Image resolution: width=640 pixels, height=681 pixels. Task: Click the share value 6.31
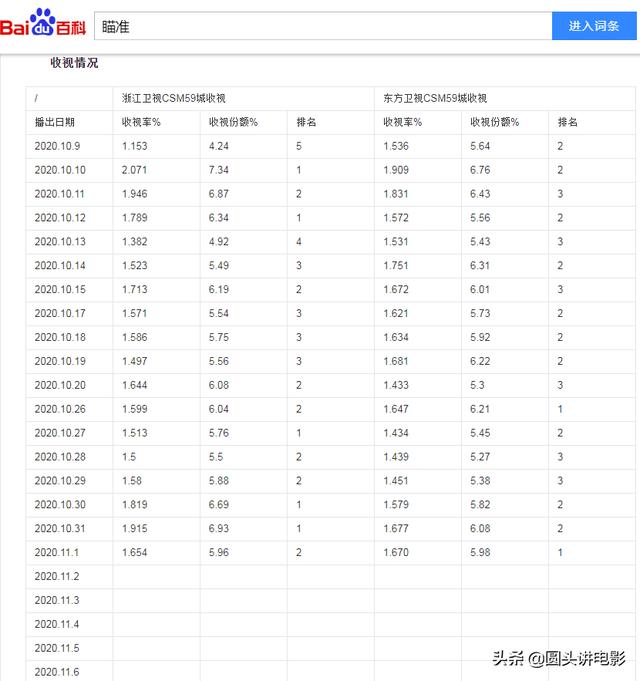[480, 266]
